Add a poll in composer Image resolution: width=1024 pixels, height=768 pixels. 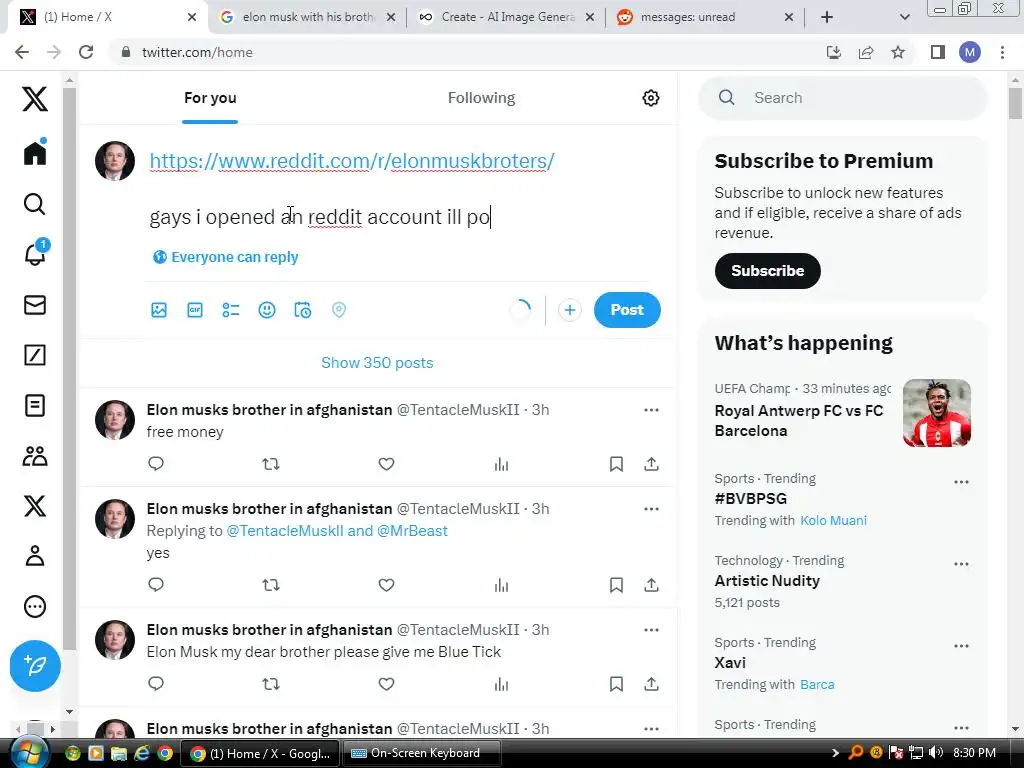231,310
